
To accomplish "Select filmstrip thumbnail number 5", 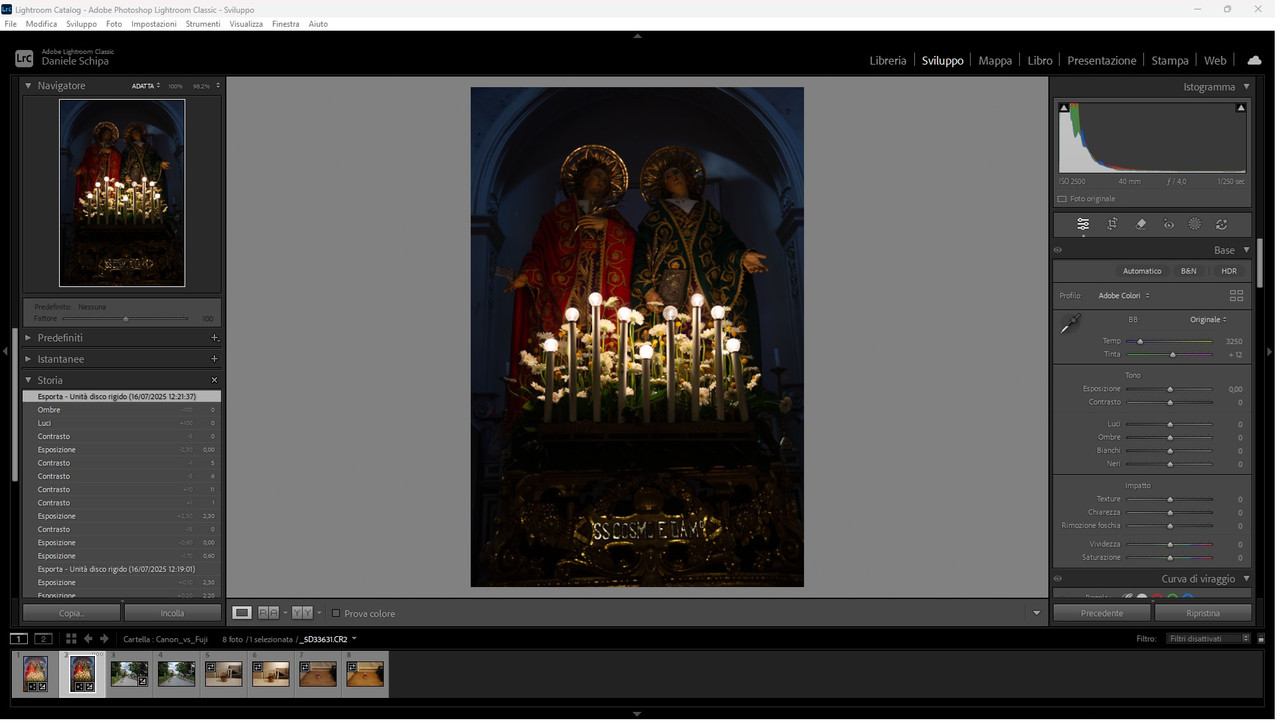I will [x=223, y=673].
